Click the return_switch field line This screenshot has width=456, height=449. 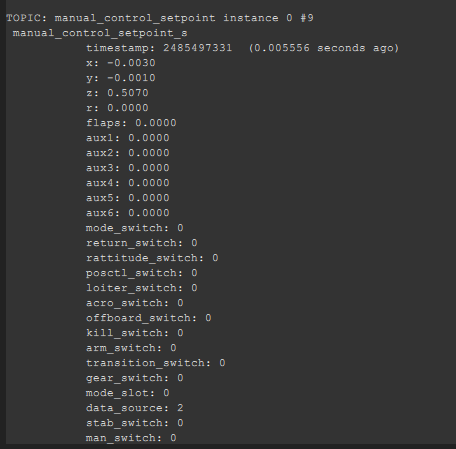pyautogui.click(x=142, y=243)
